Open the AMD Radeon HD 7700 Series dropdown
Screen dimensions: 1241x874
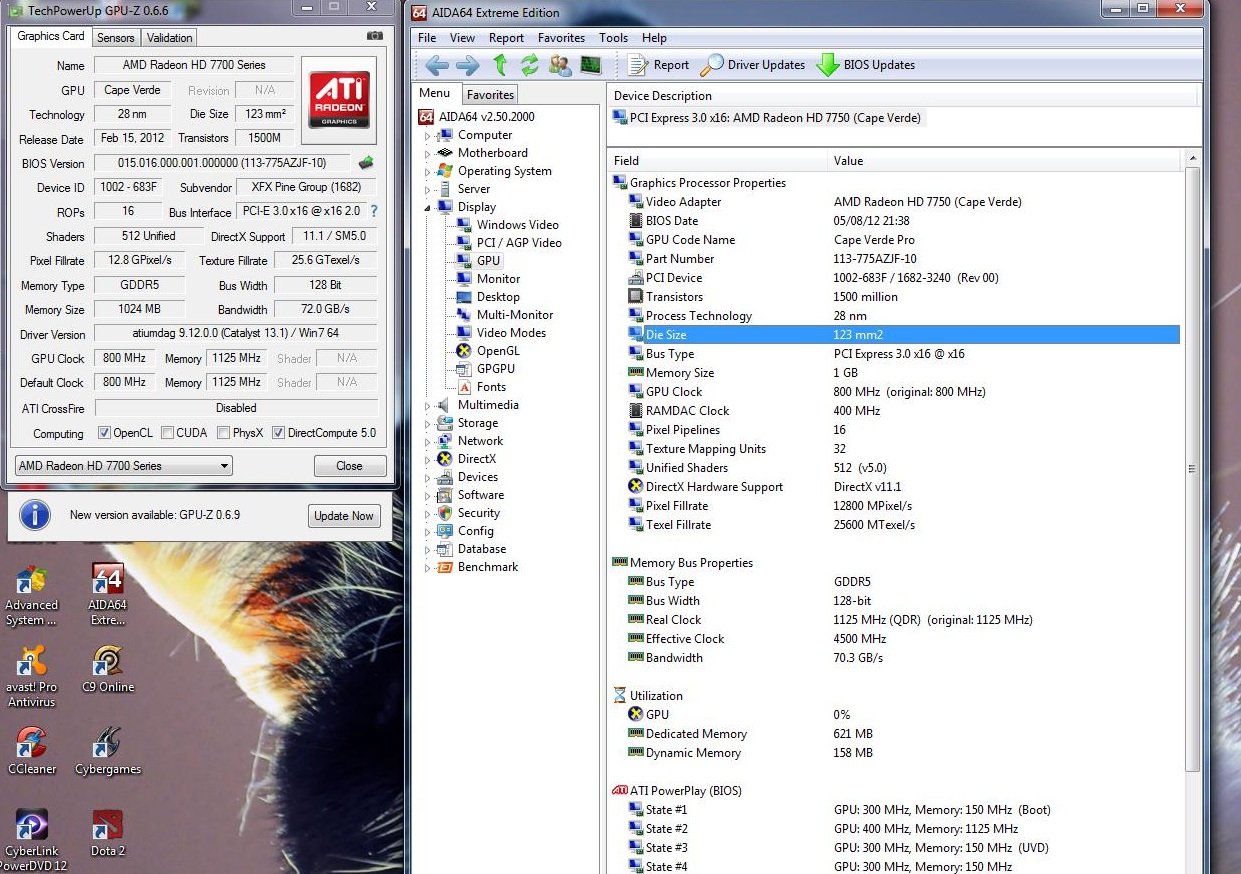[123, 466]
